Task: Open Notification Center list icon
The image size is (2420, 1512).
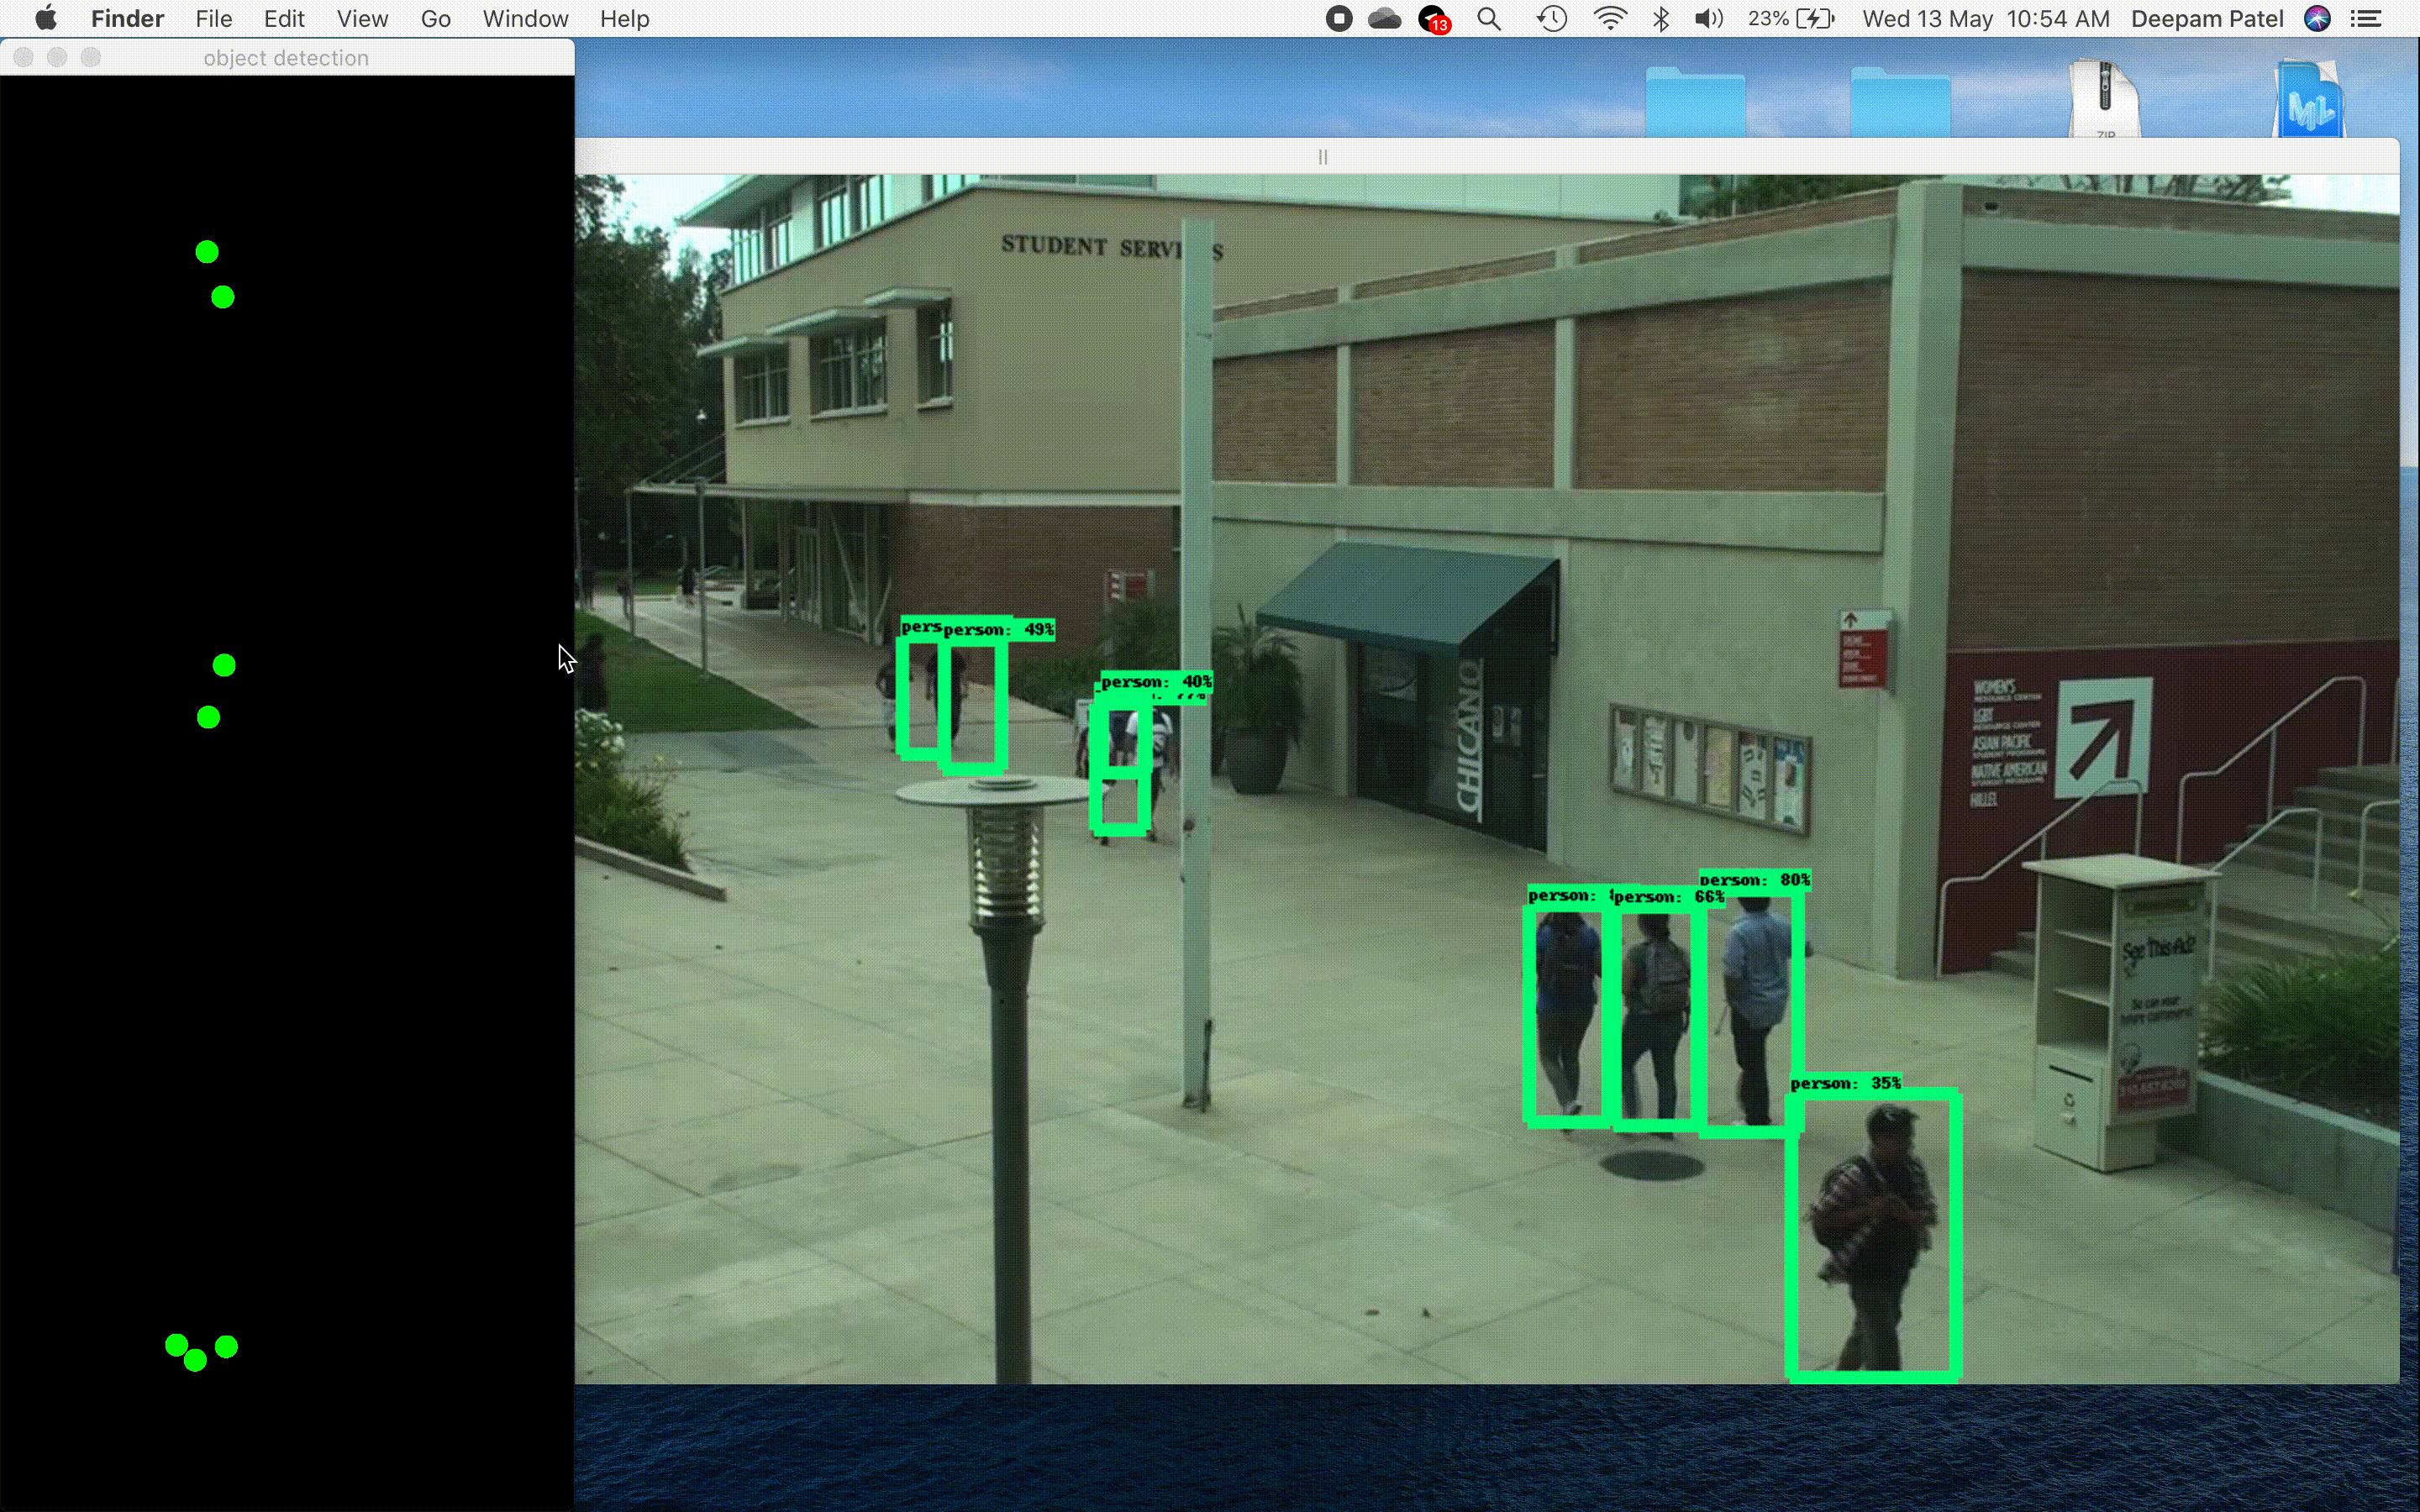Action: pyautogui.click(x=2366, y=19)
